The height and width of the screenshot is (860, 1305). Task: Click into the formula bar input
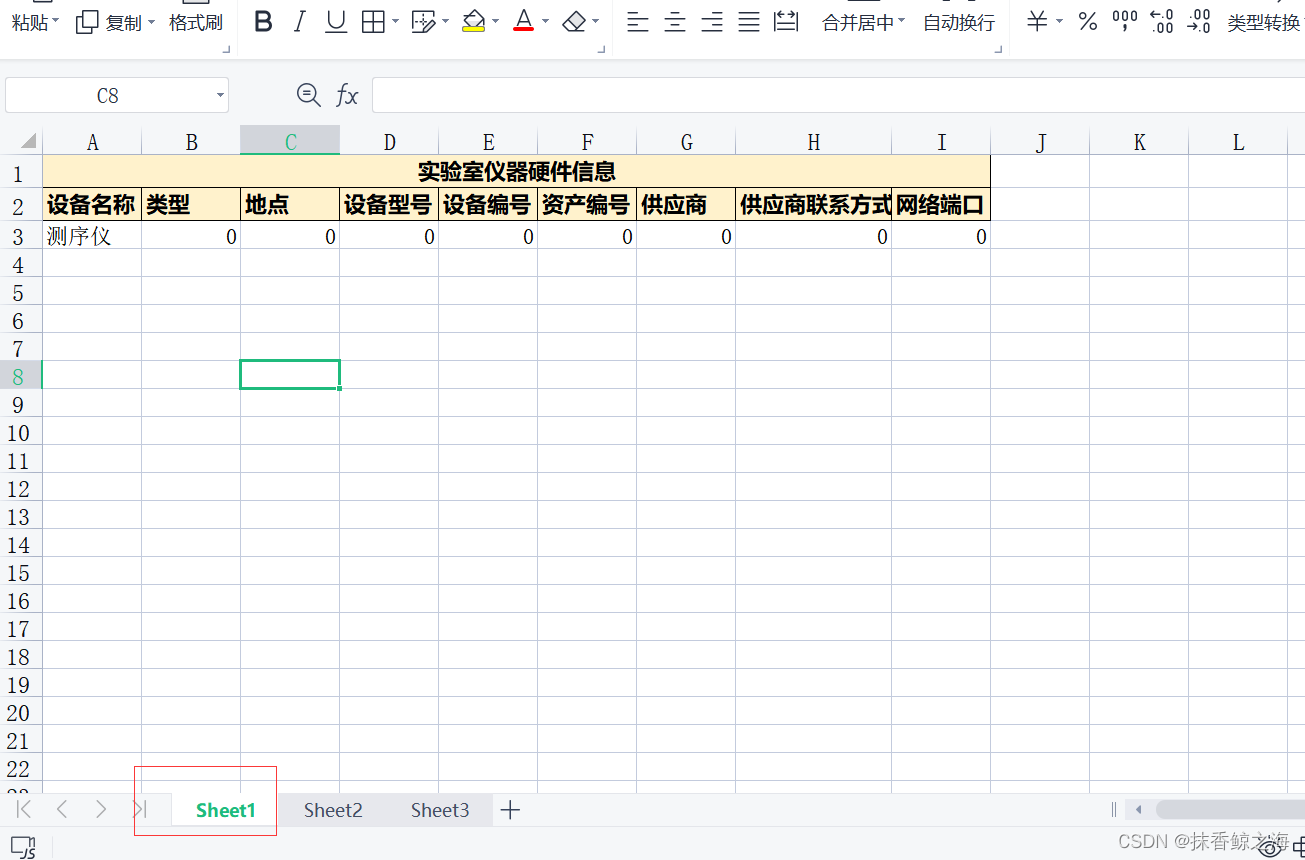pos(838,95)
